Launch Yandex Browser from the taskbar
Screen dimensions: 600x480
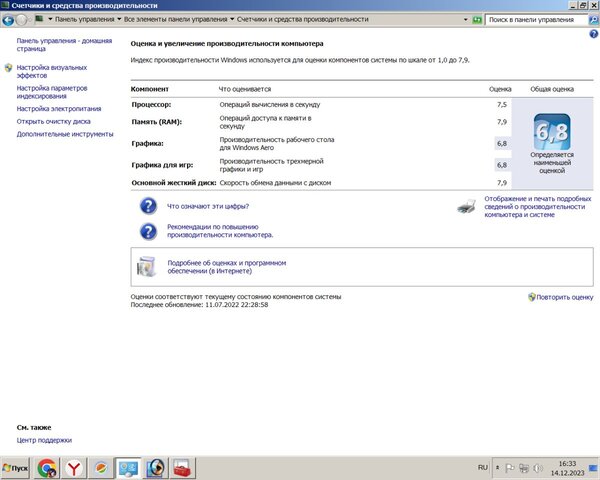pyautogui.click(x=74, y=467)
